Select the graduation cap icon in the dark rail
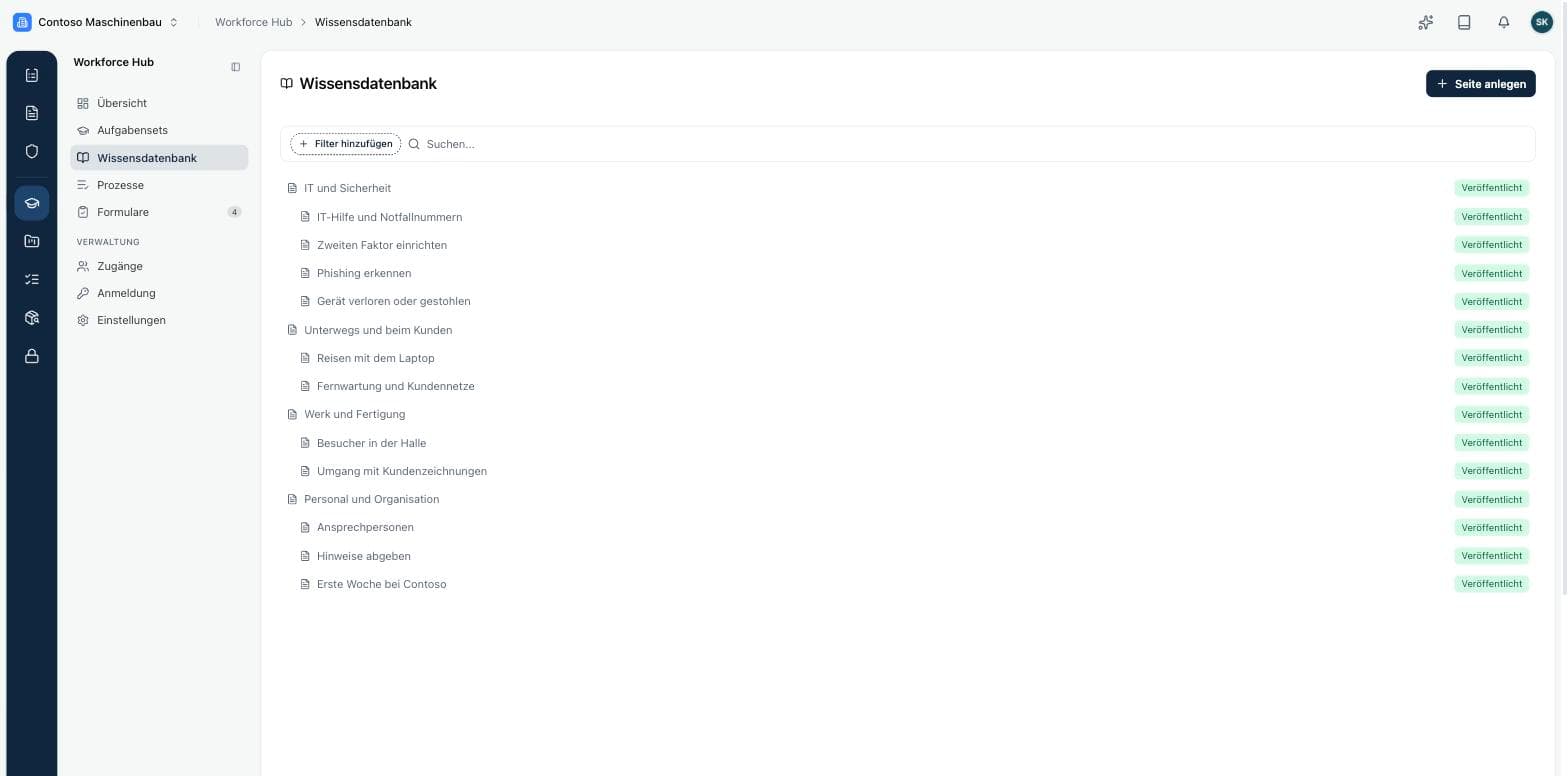The image size is (1568, 776). (32, 203)
